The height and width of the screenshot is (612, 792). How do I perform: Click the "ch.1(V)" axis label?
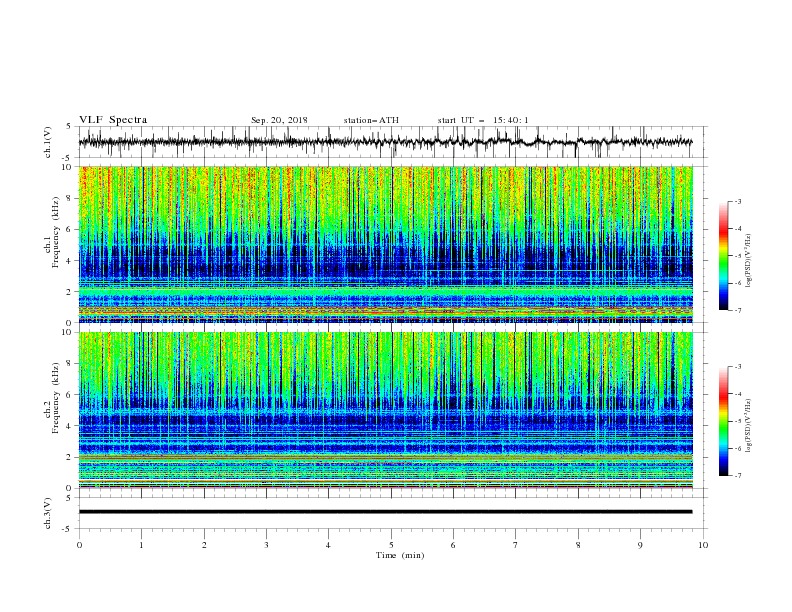click(48, 142)
